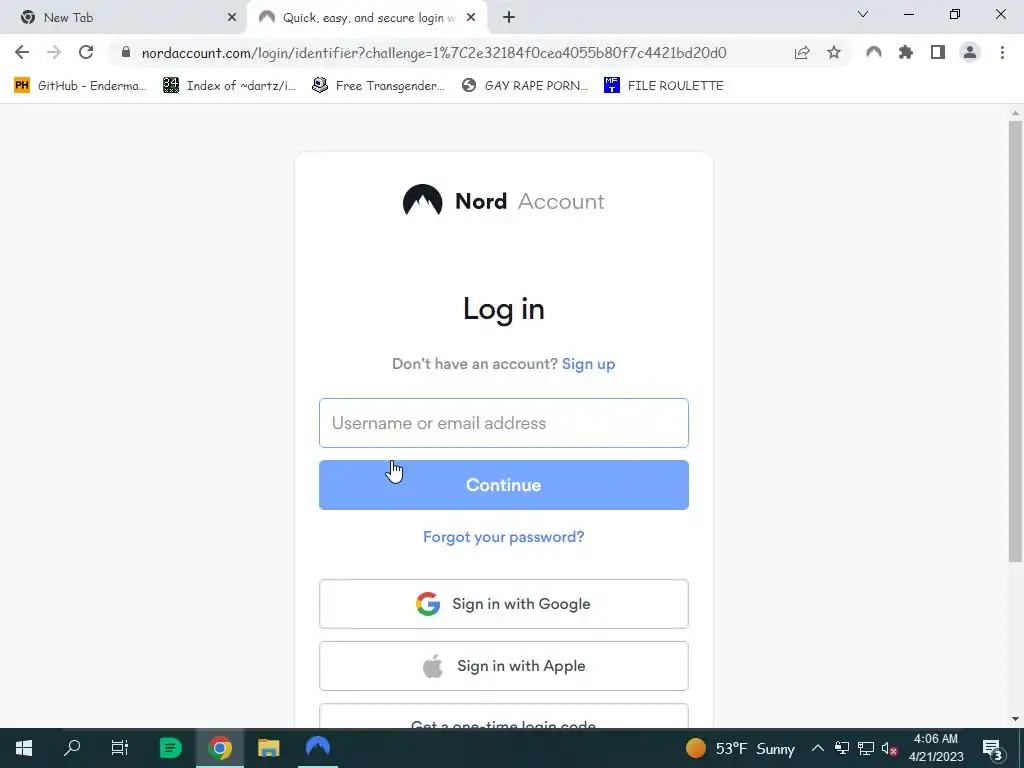Bookmark this page with the star icon

834,52
